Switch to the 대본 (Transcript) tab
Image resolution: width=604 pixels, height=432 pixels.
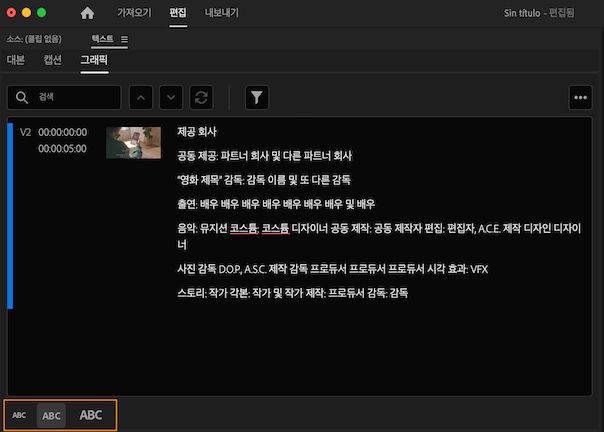16,60
